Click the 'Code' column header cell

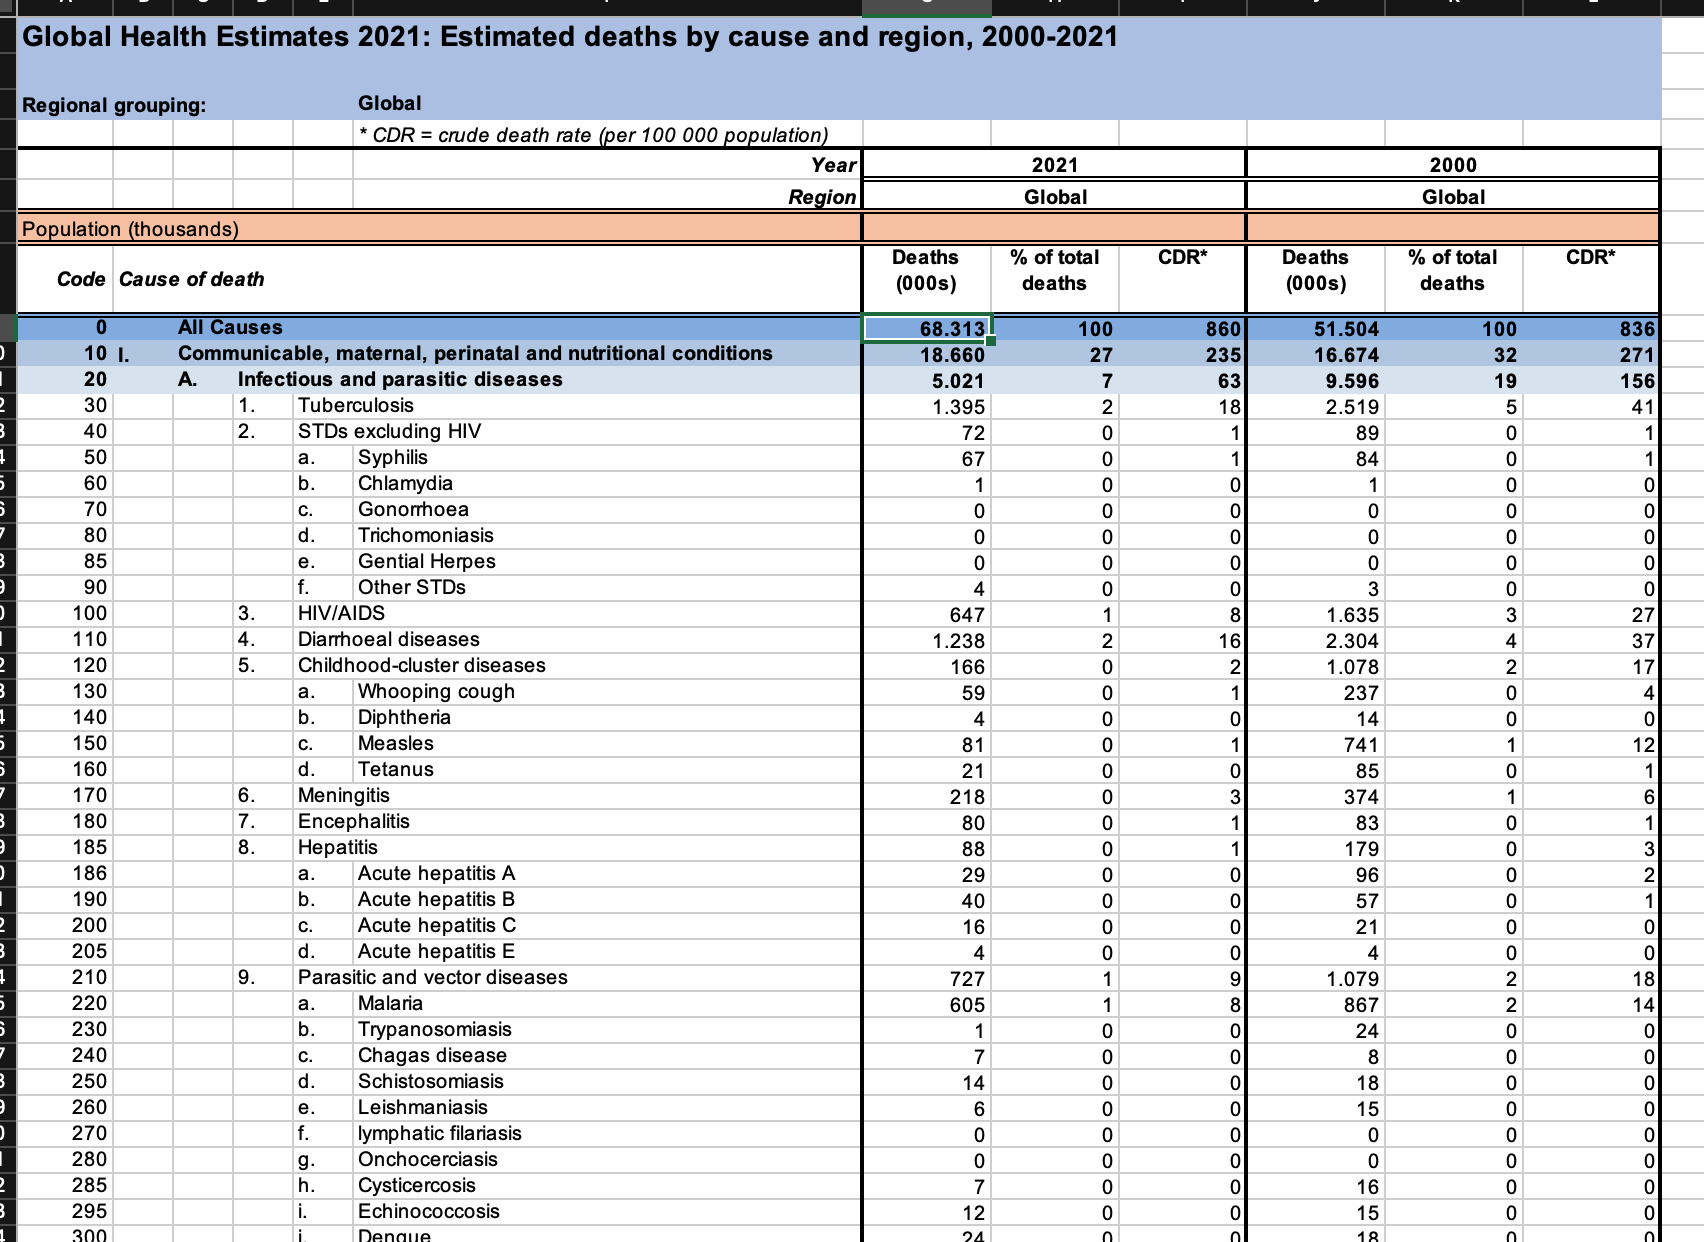point(80,279)
